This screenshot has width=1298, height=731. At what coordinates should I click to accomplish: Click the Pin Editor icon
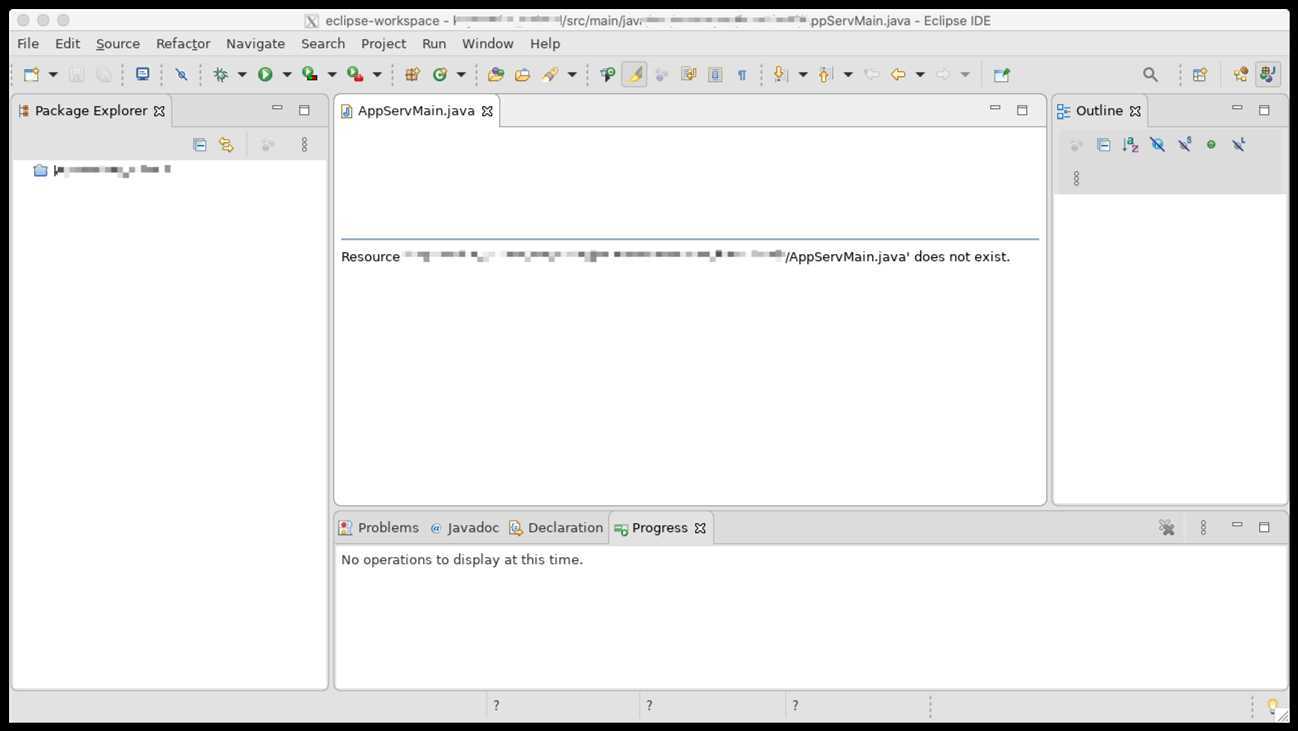1001,75
